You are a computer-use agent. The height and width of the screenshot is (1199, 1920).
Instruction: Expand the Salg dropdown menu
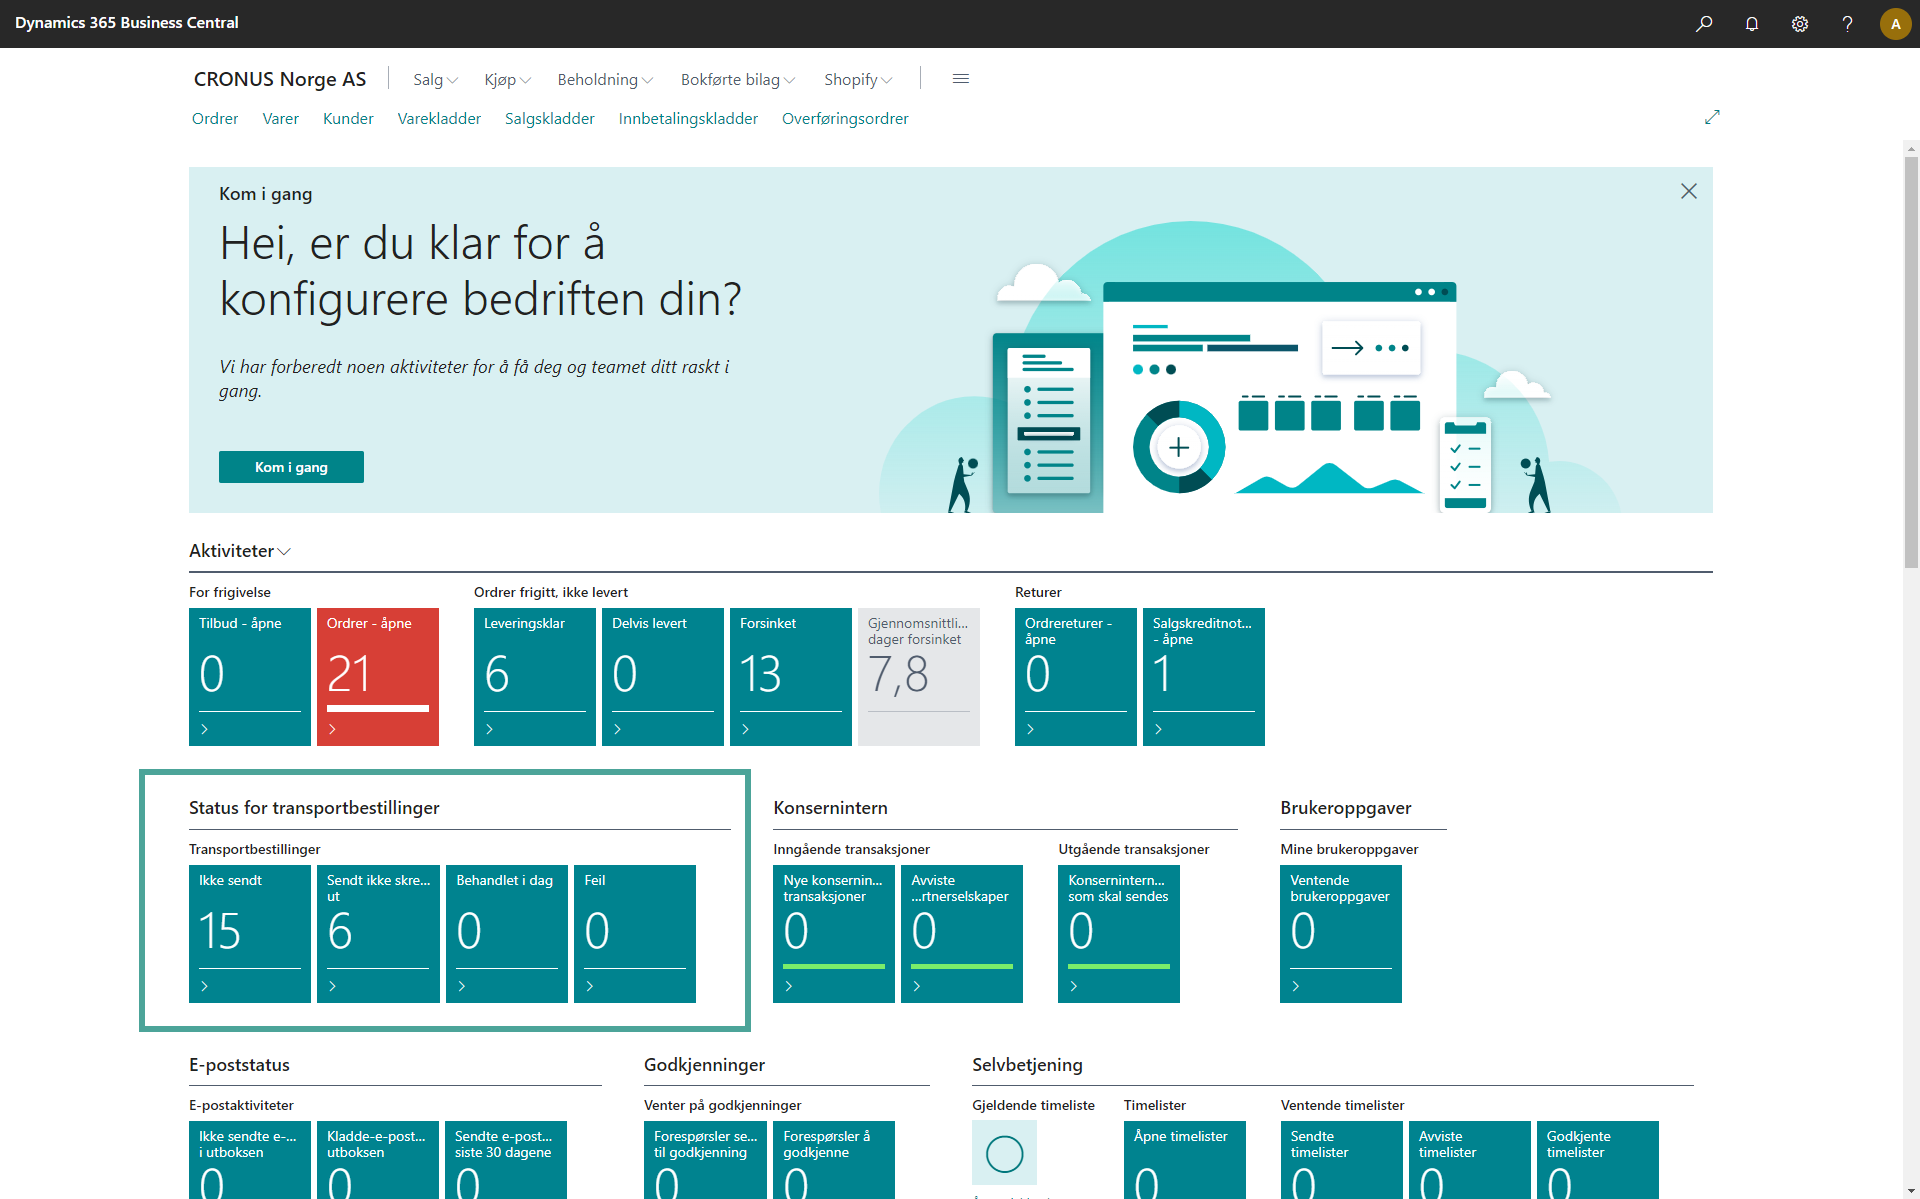pos(435,80)
